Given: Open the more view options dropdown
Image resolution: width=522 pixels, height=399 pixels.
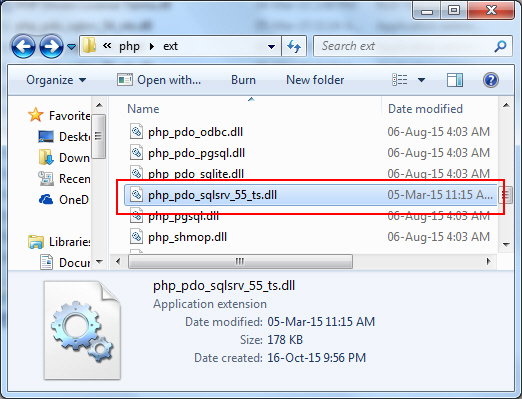Looking at the screenshot, I should click(421, 80).
